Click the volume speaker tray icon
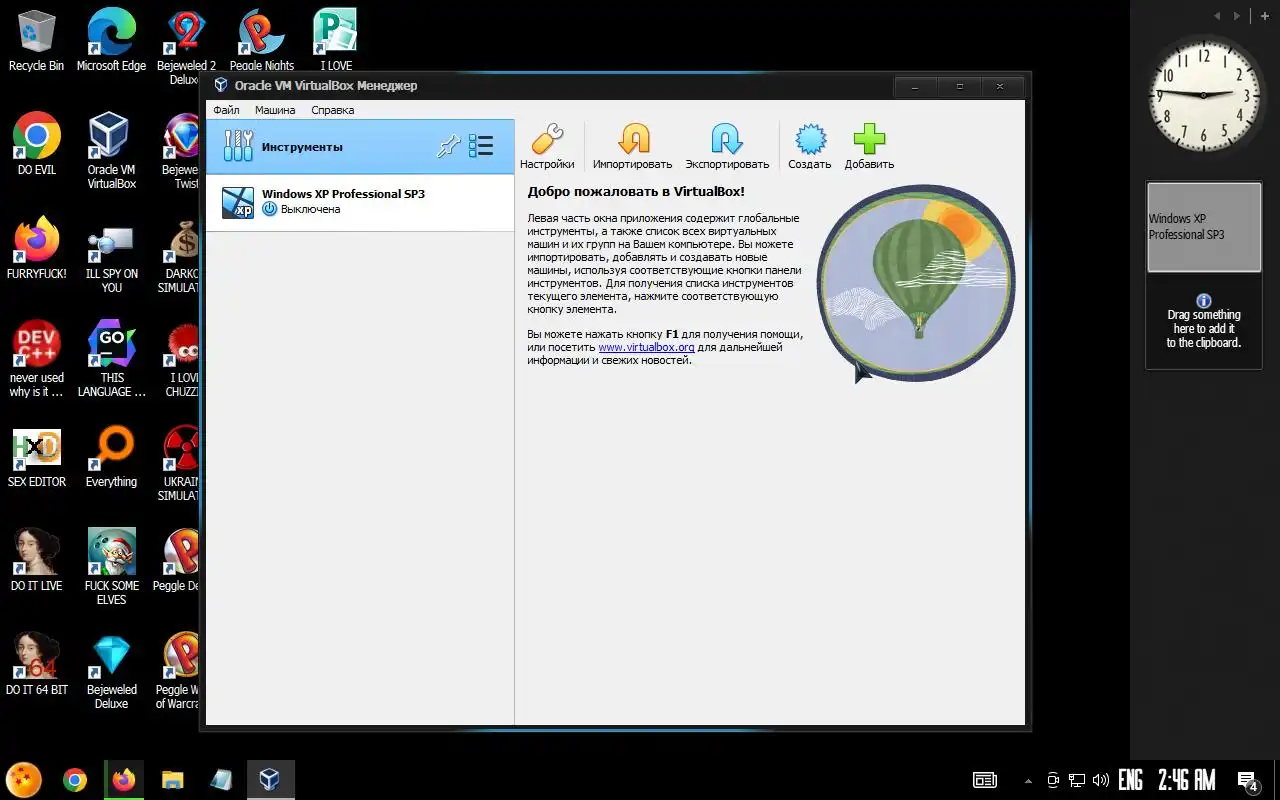The image size is (1280, 800). coord(1101,780)
